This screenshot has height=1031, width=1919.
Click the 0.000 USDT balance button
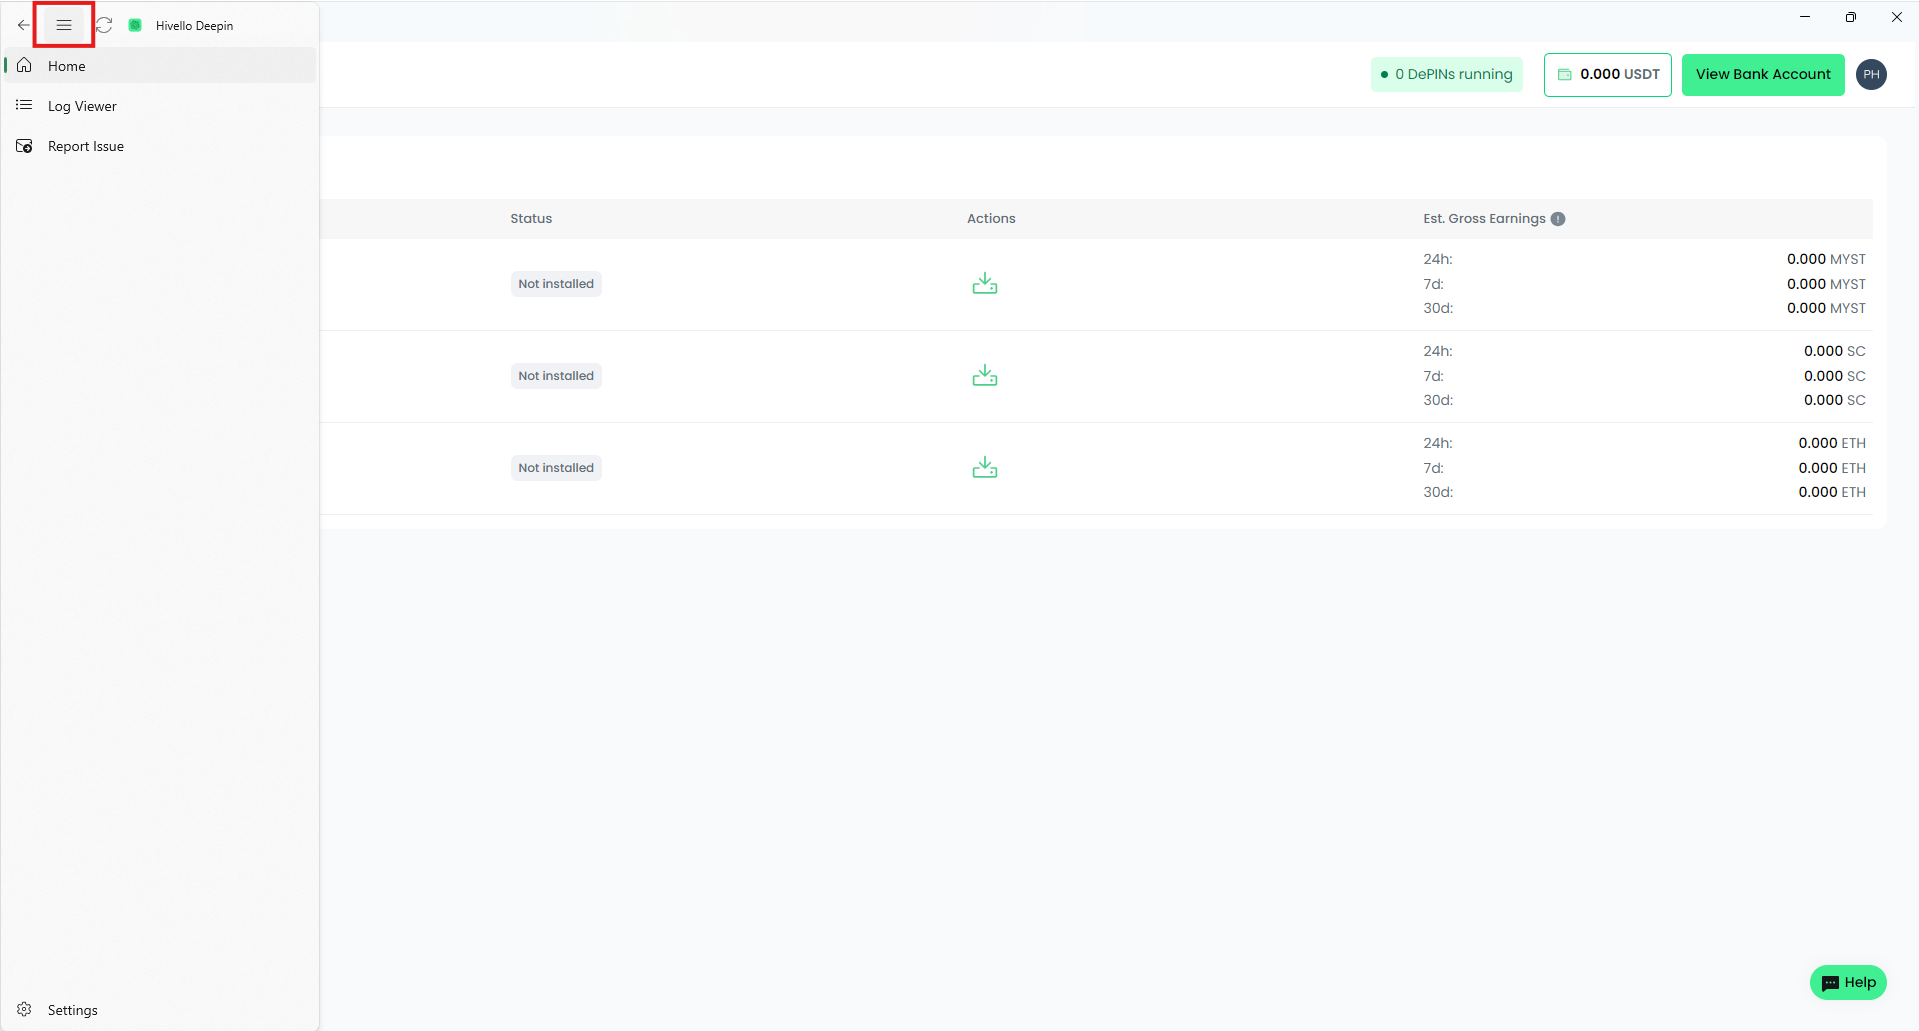click(x=1607, y=75)
